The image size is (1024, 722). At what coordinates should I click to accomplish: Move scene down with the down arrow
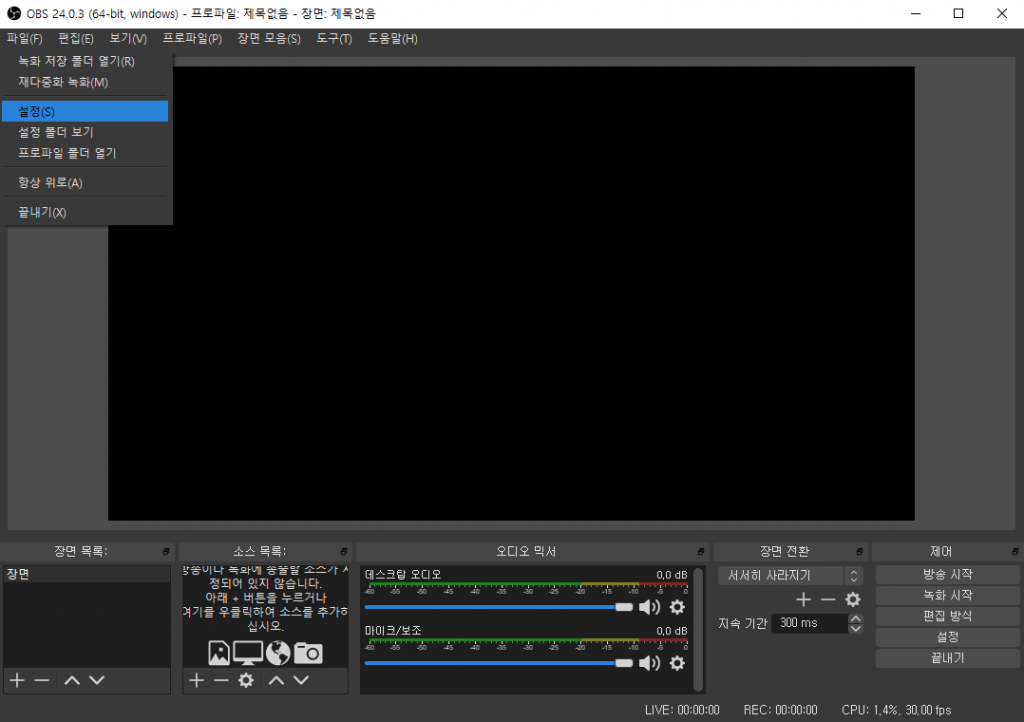point(97,680)
